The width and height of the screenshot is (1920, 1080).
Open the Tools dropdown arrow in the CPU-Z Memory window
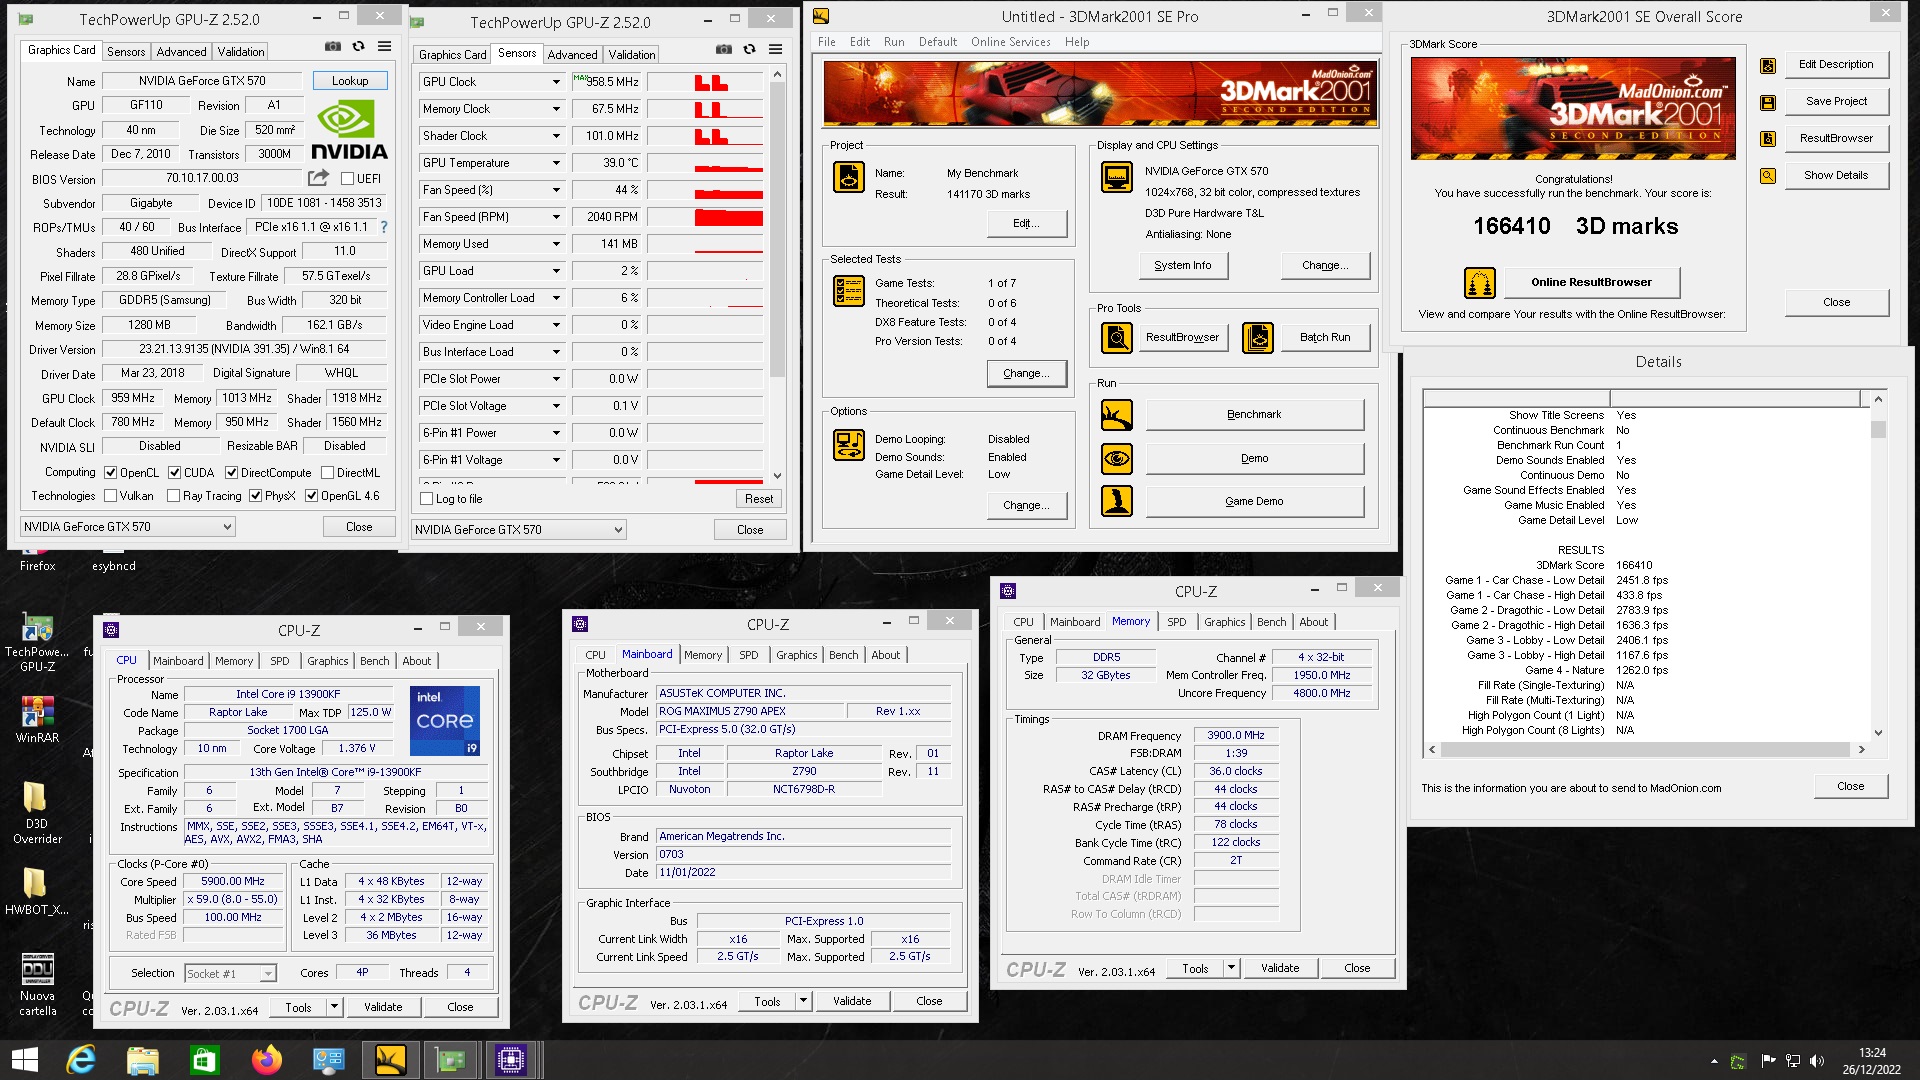[x=1231, y=968]
